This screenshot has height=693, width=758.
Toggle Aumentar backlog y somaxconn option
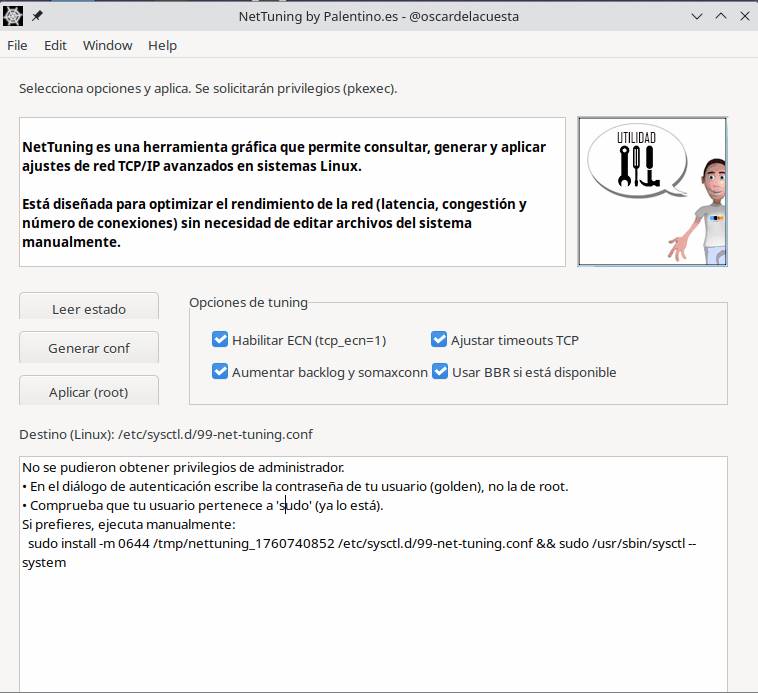point(221,372)
